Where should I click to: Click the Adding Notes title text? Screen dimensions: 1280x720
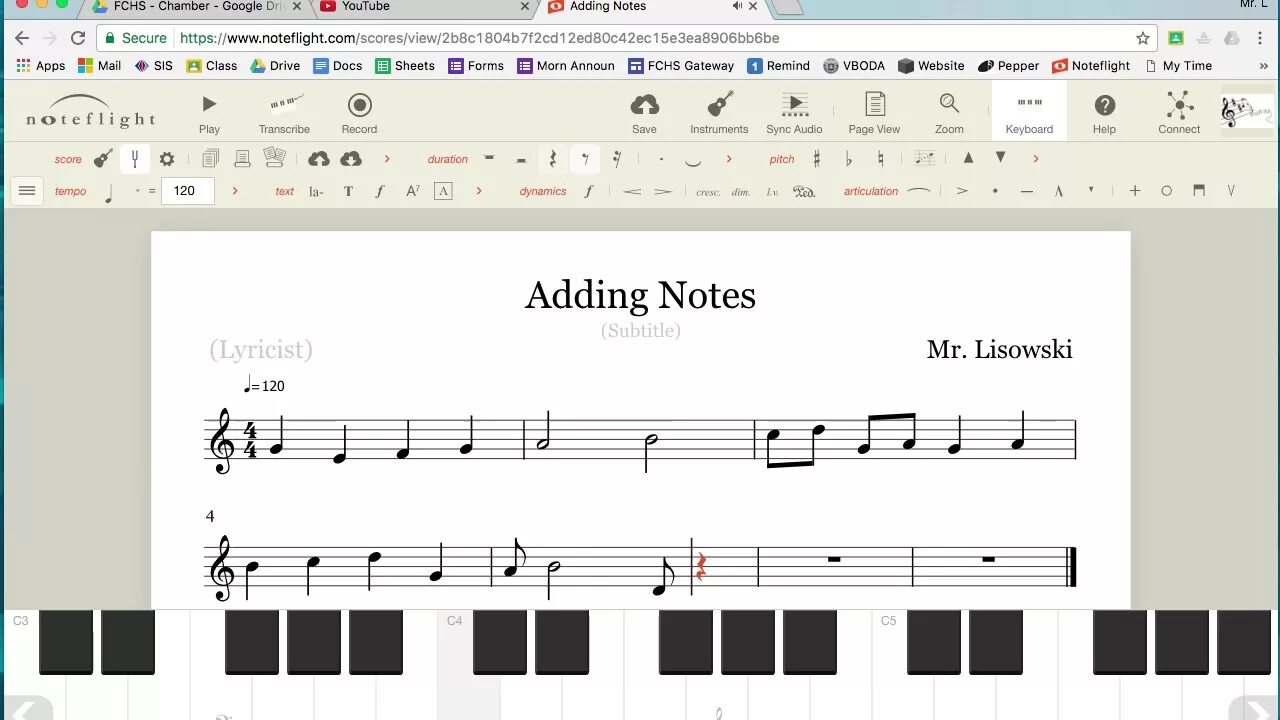click(640, 295)
